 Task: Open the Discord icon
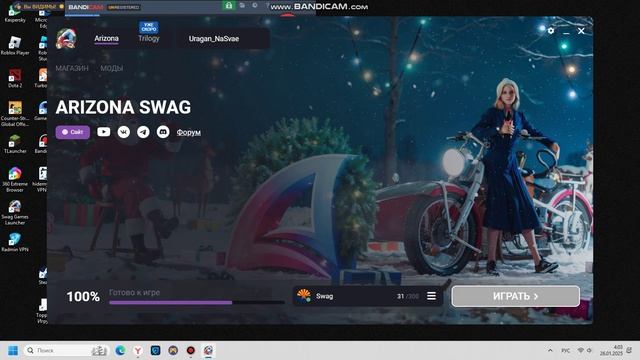163,132
